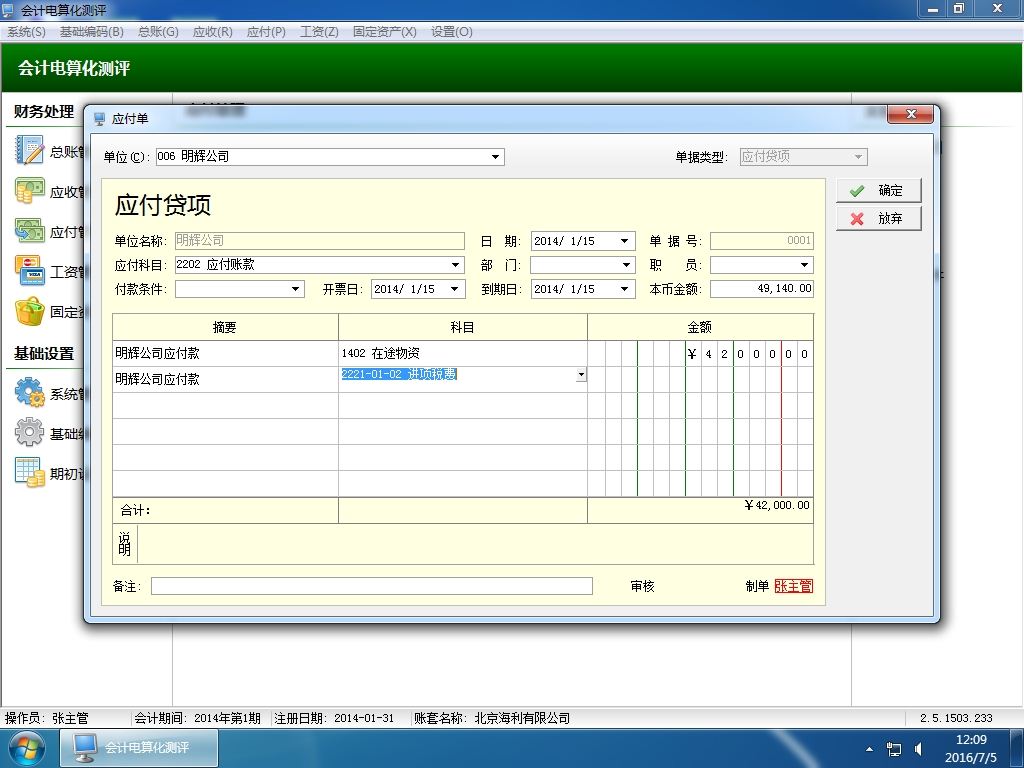Click the 确定 confirm button
The width and height of the screenshot is (1024, 768).
coord(878,191)
